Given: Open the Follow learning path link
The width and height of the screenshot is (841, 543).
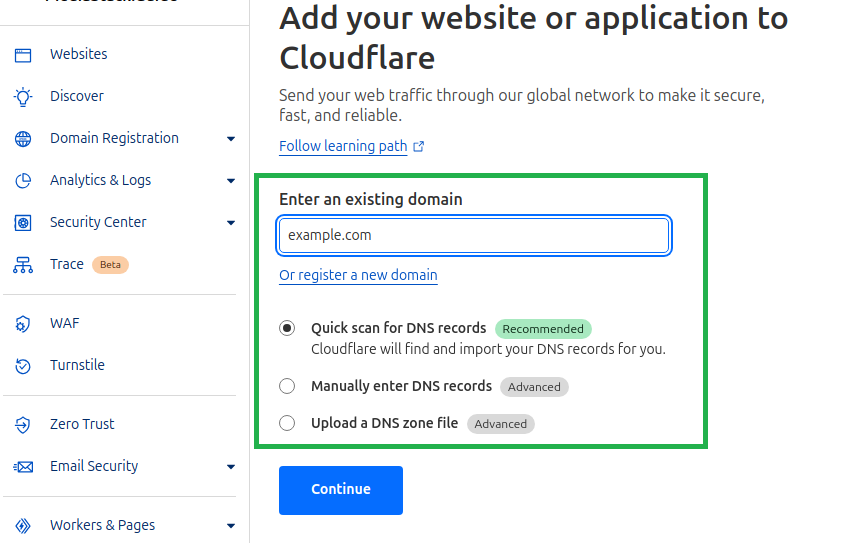Looking at the screenshot, I should pos(343,146).
